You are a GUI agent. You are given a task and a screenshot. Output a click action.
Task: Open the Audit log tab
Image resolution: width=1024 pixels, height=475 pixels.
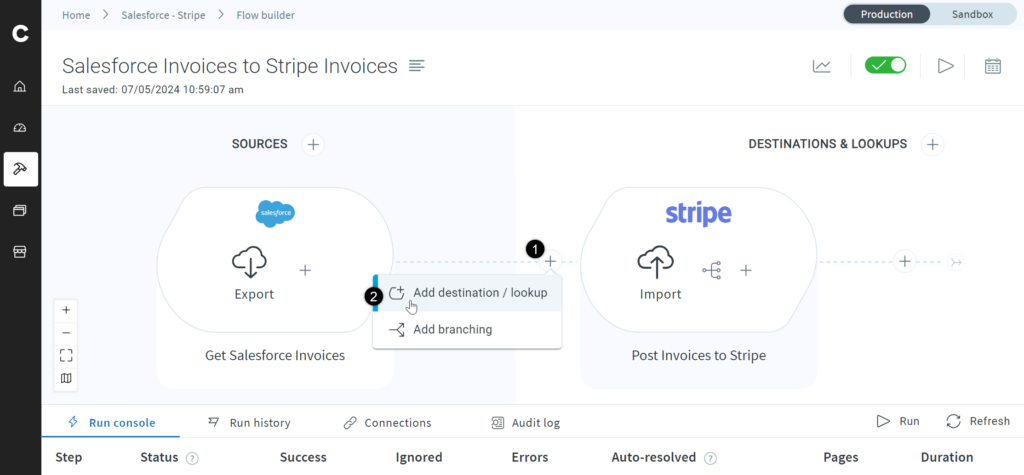(x=526, y=422)
